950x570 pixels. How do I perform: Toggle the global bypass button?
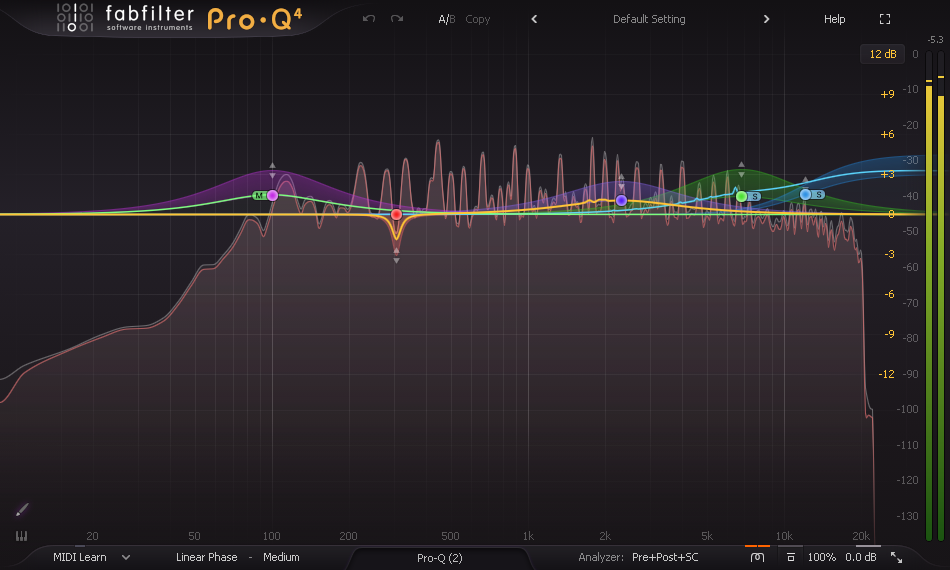[758, 557]
